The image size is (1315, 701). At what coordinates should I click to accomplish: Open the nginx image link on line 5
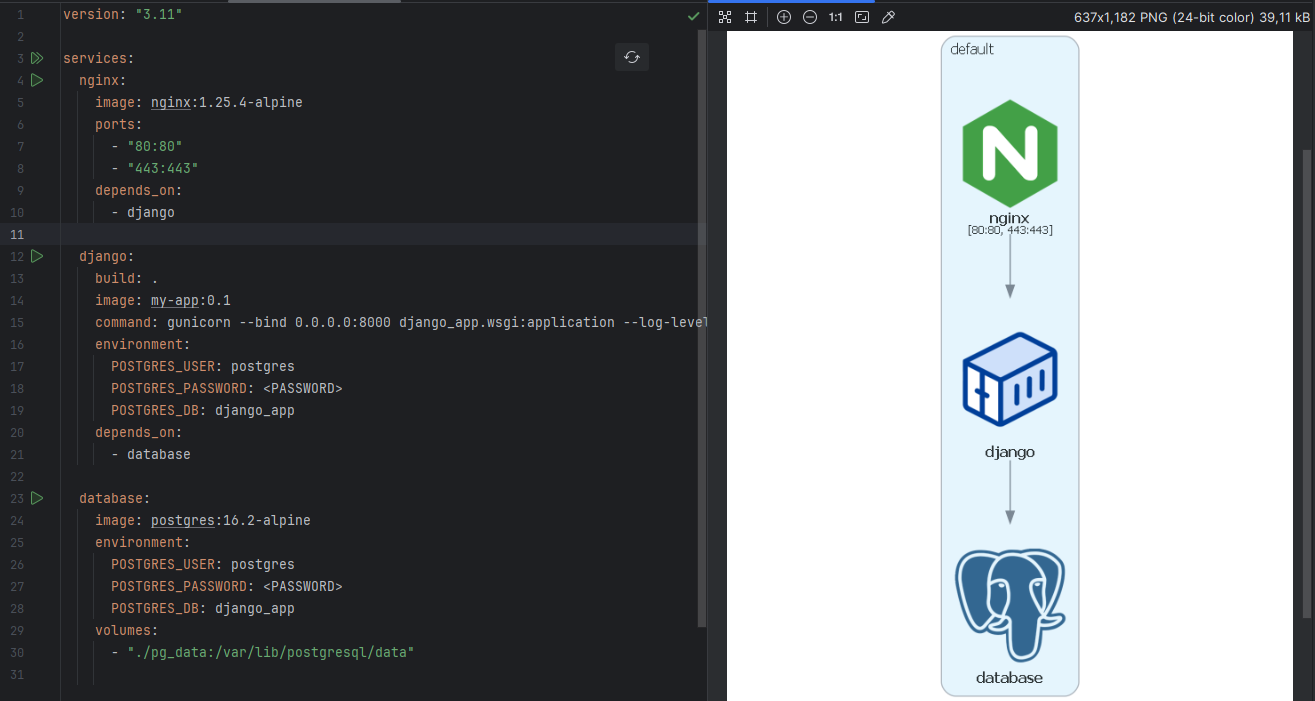pos(171,102)
